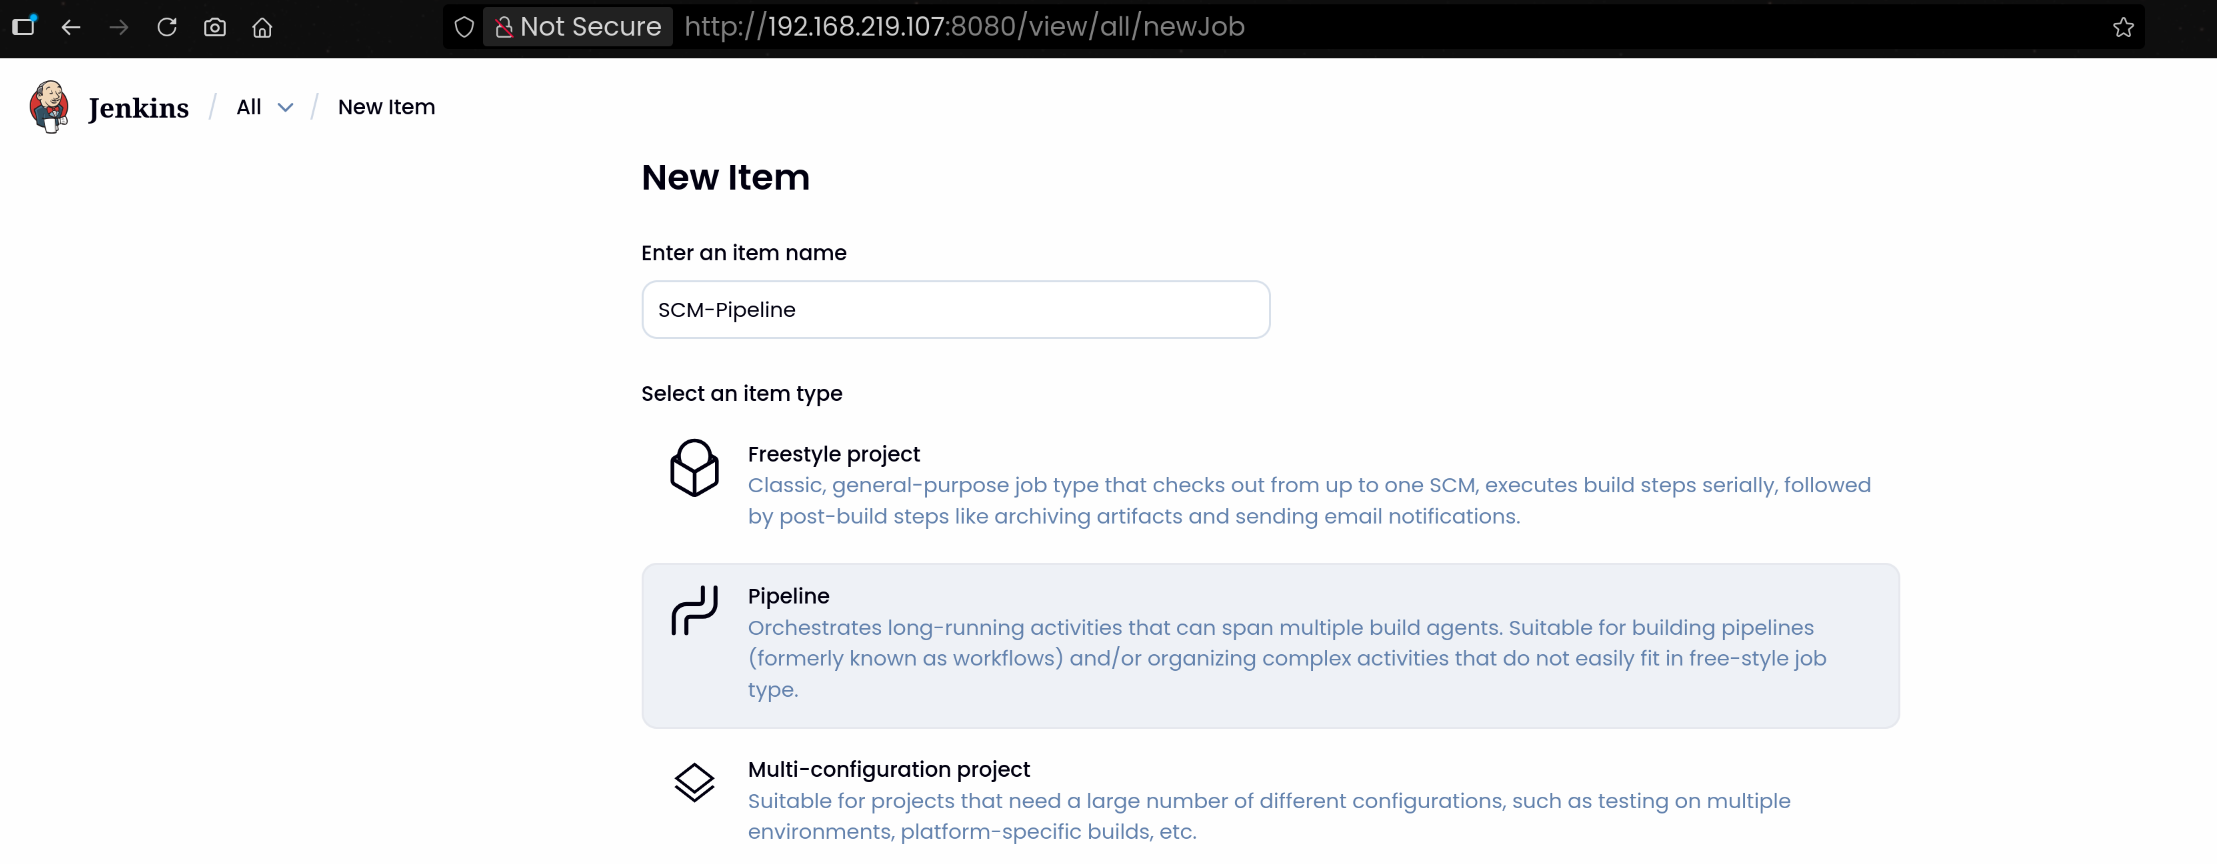This screenshot has height=864, width=2217.
Task: Click the Multi-configuration project description text
Action: pos(1269,816)
